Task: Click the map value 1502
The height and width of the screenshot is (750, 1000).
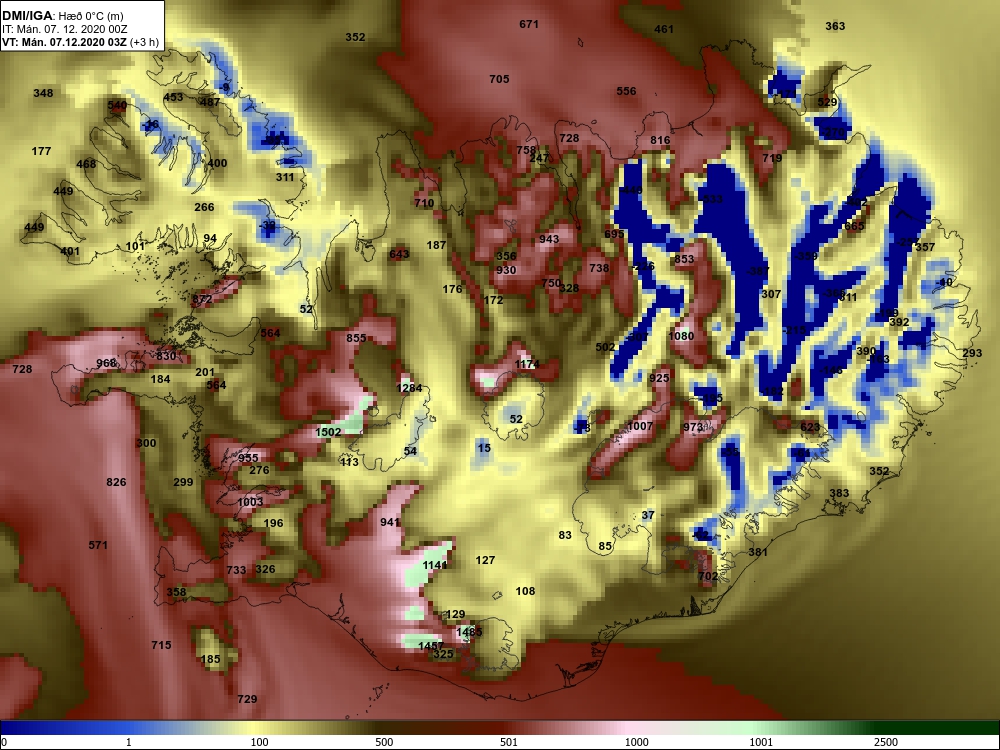Action: [x=328, y=432]
